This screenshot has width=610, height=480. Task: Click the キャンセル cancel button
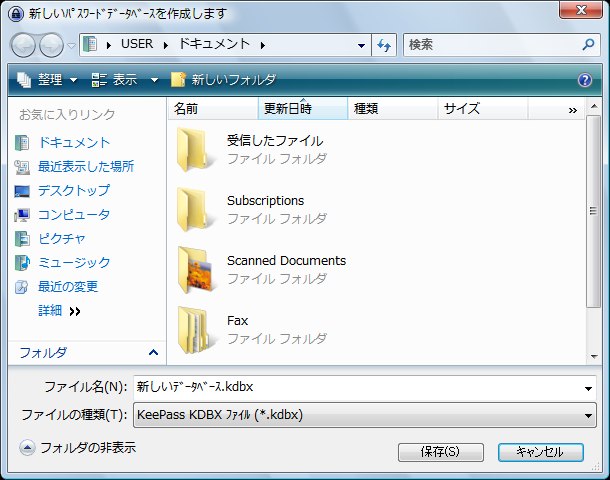(540, 452)
